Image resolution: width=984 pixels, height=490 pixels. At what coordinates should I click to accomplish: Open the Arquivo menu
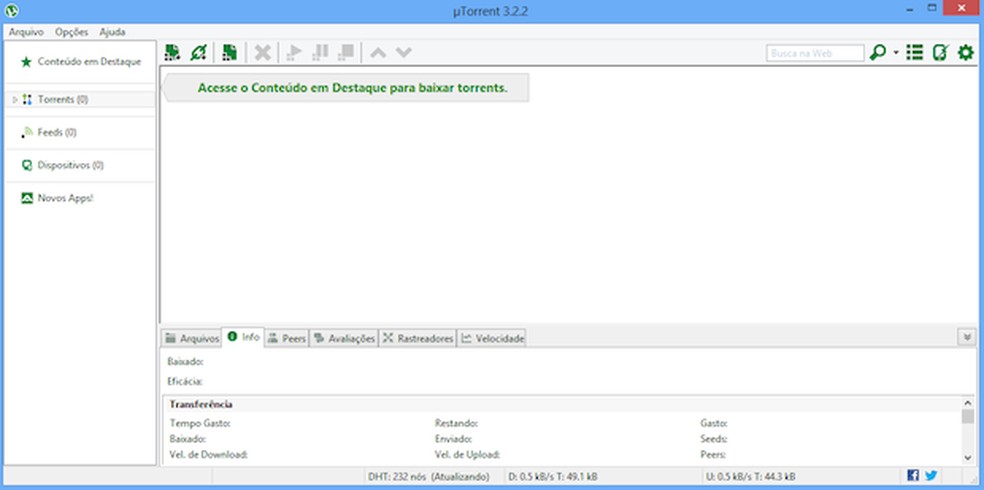pyautogui.click(x=26, y=32)
